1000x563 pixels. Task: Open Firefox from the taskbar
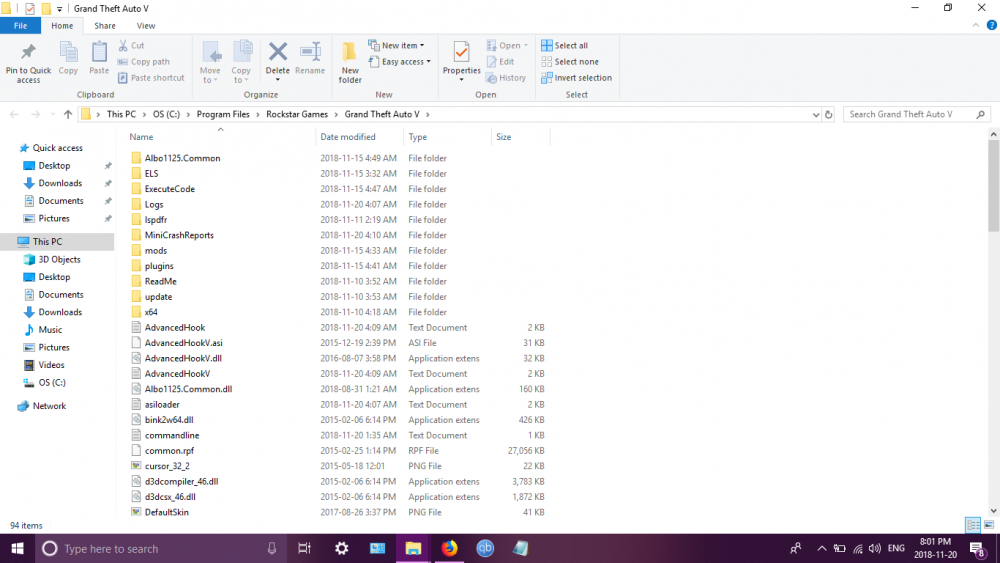pos(449,548)
